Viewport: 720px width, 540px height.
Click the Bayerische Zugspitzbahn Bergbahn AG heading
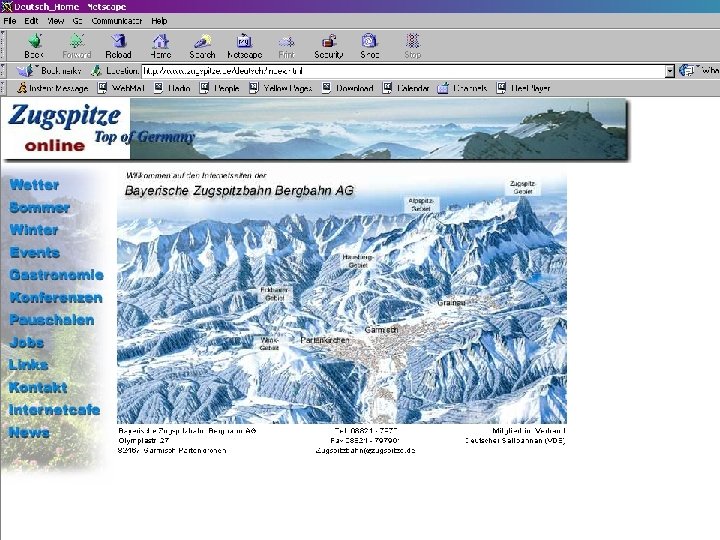pos(239,191)
